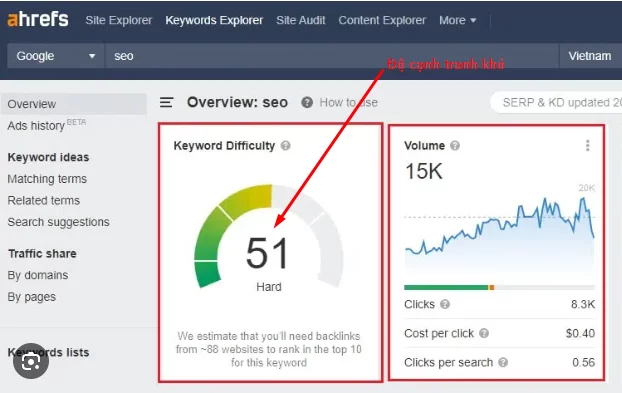This screenshot has height=393, width=622.
Task: Click the backlinks estimate text
Action: 269,349
